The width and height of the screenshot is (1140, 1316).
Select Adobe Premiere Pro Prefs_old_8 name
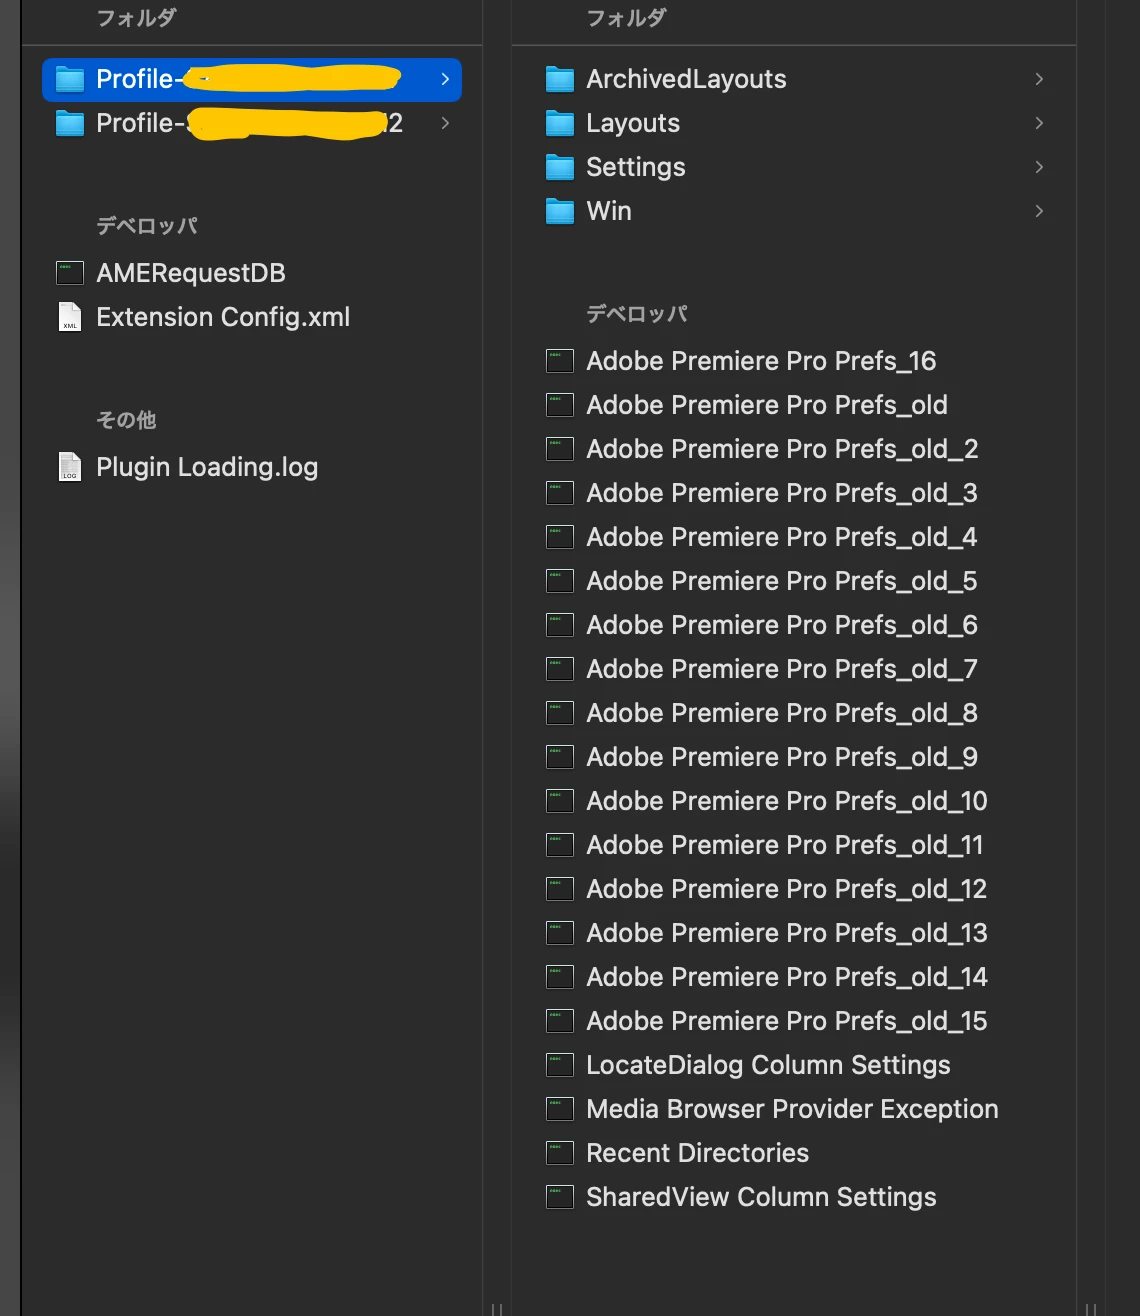pyautogui.click(x=782, y=713)
